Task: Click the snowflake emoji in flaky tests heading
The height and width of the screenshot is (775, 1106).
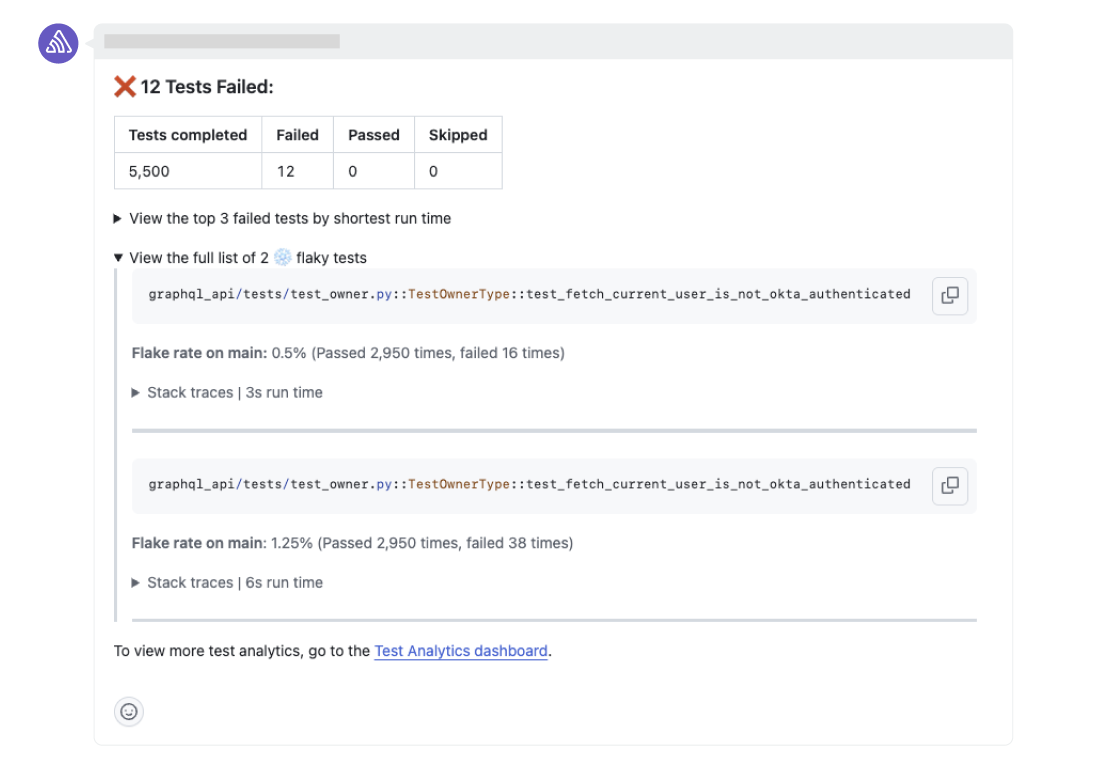Action: click(x=282, y=257)
